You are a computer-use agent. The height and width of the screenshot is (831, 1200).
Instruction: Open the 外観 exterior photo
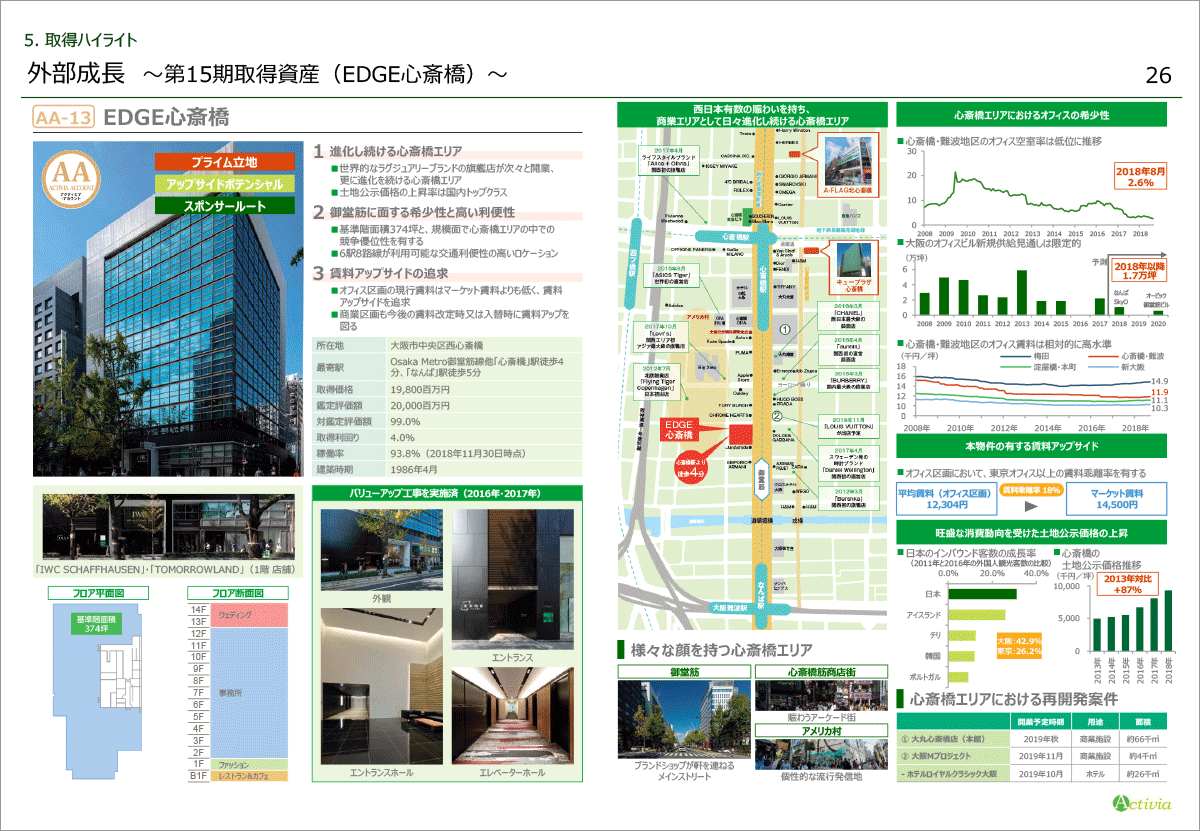(x=381, y=552)
